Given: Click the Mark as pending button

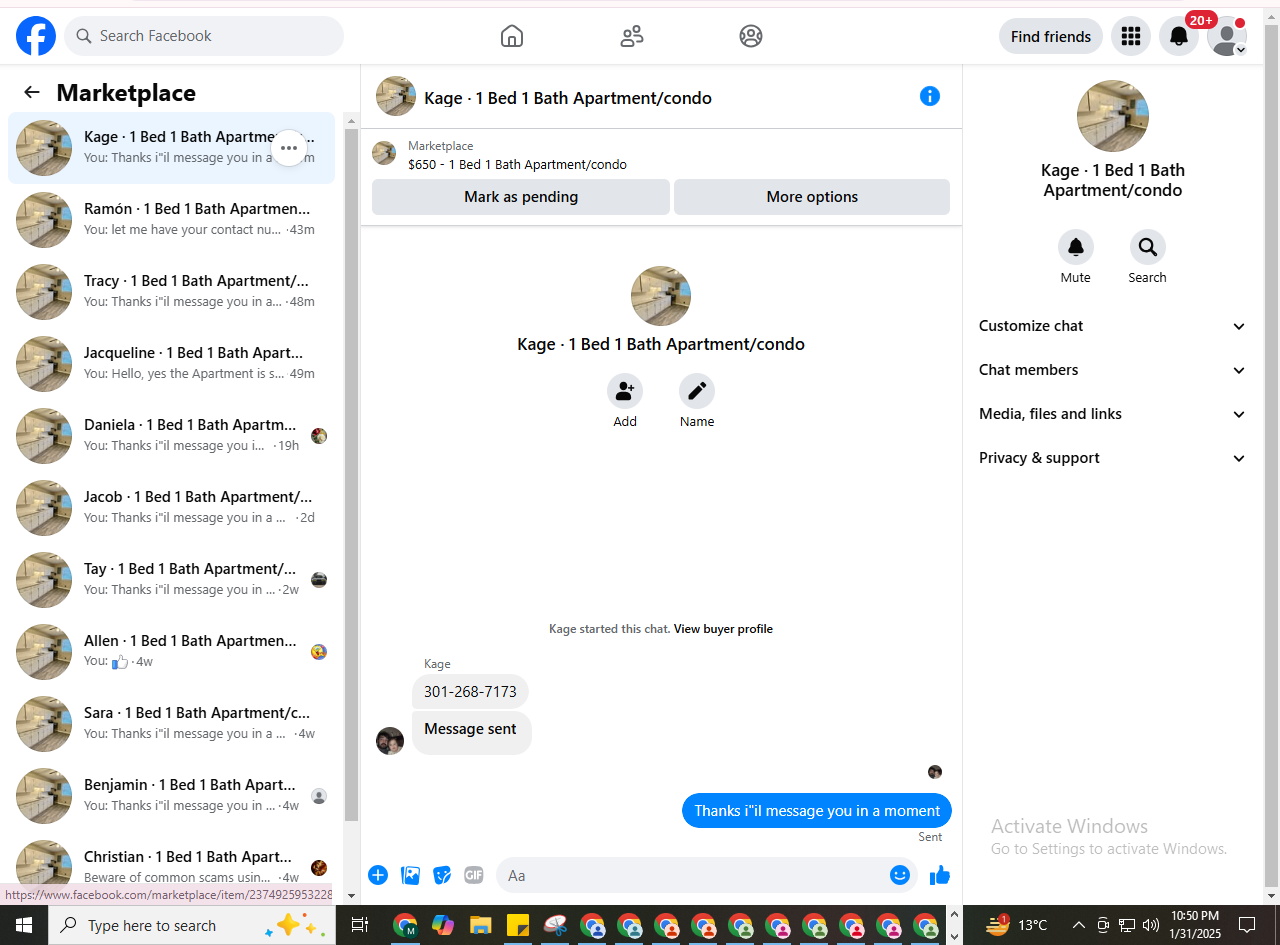Looking at the screenshot, I should click(521, 197).
